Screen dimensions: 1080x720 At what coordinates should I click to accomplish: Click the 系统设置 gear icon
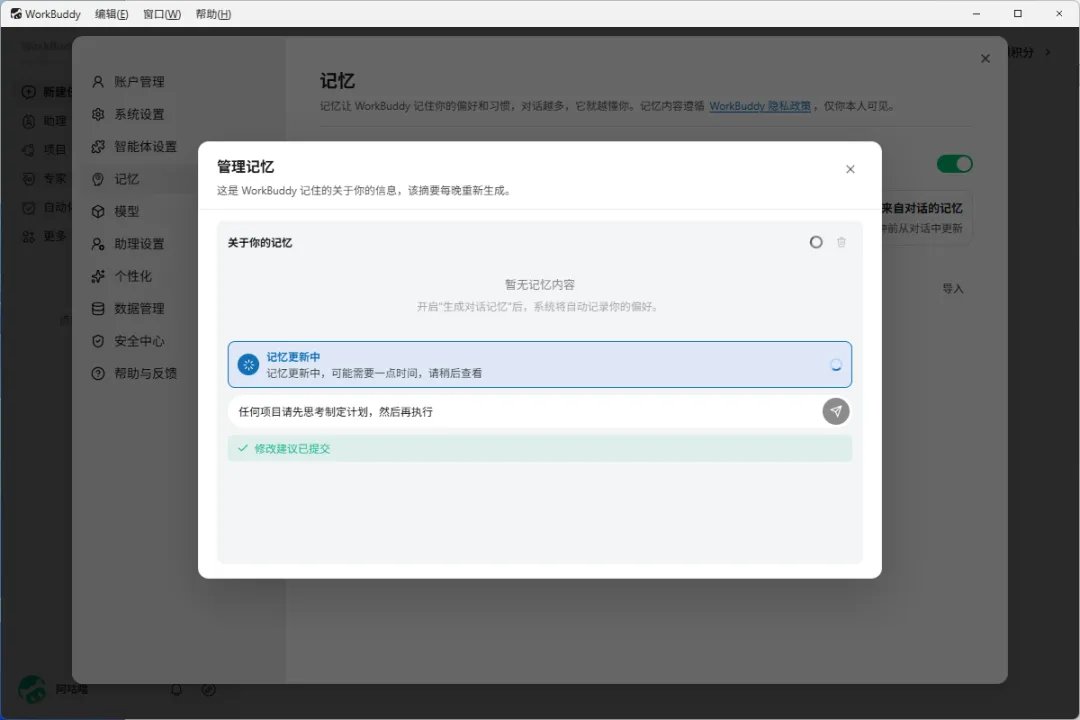click(x=98, y=114)
